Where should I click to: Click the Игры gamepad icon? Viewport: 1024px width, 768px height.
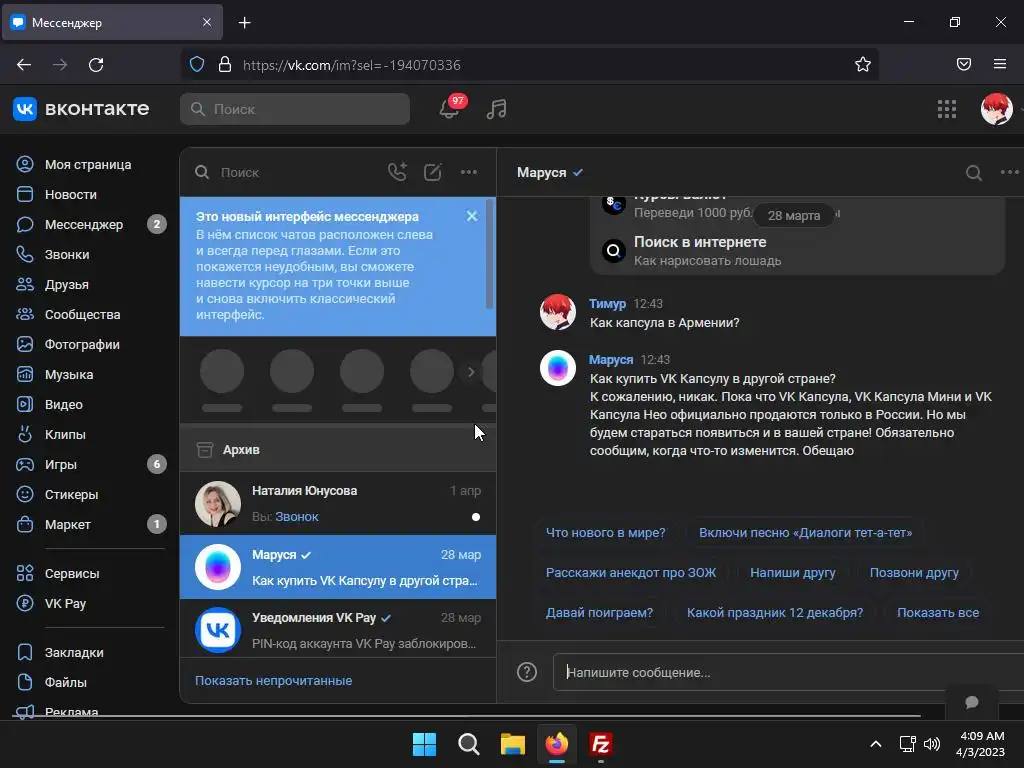[25, 464]
